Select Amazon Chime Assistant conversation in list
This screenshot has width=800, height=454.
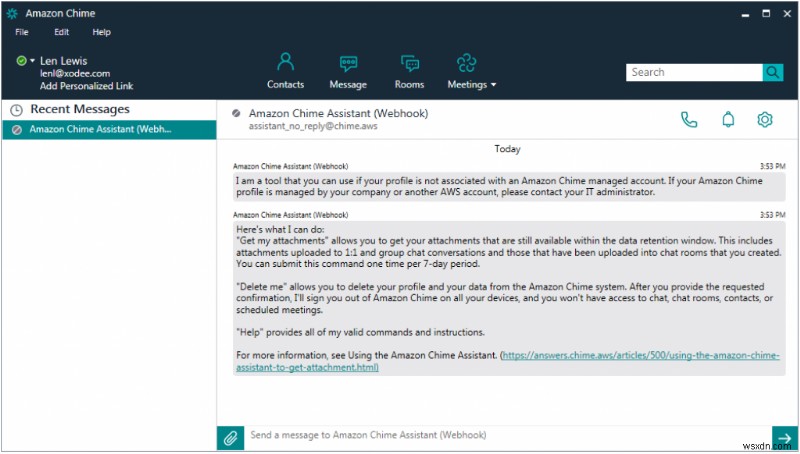[109, 130]
